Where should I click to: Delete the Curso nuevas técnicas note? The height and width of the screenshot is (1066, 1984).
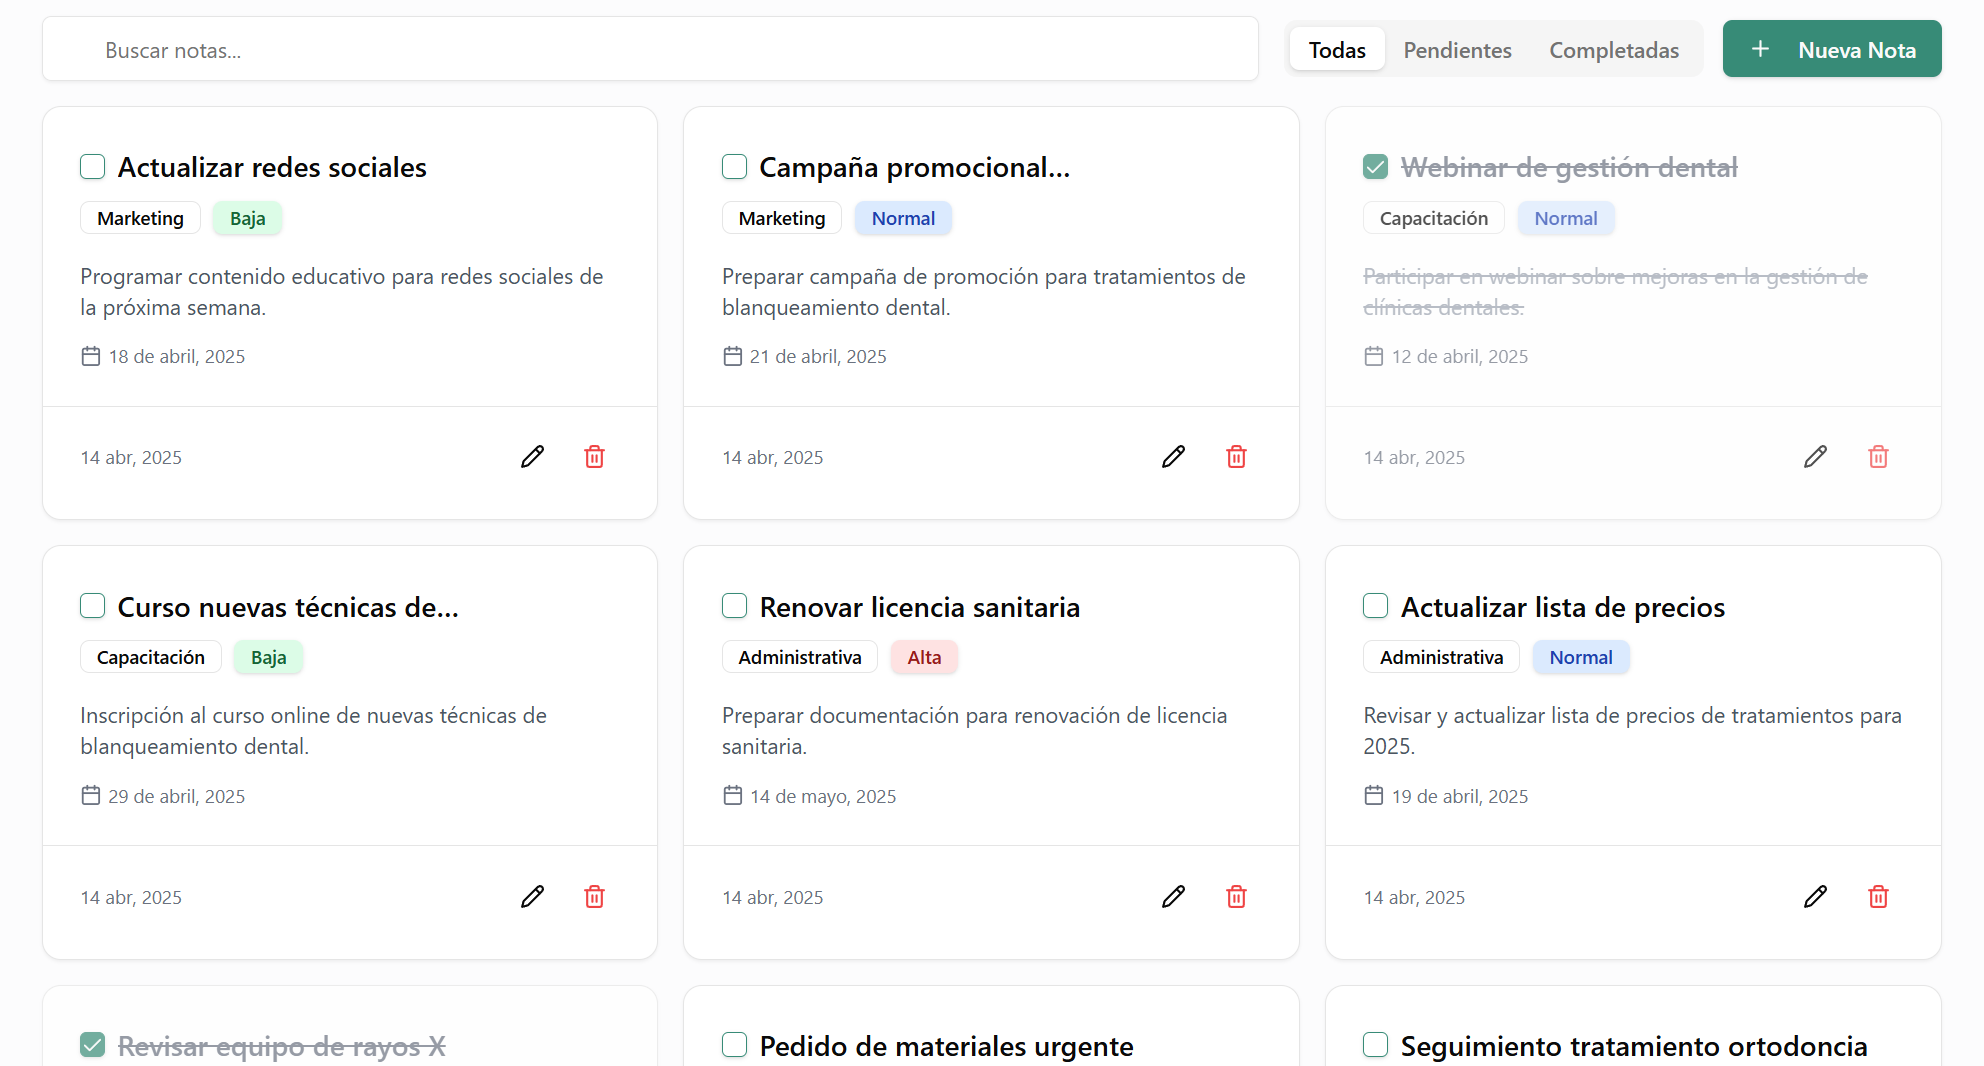pyautogui.click(x=594, y=897)
